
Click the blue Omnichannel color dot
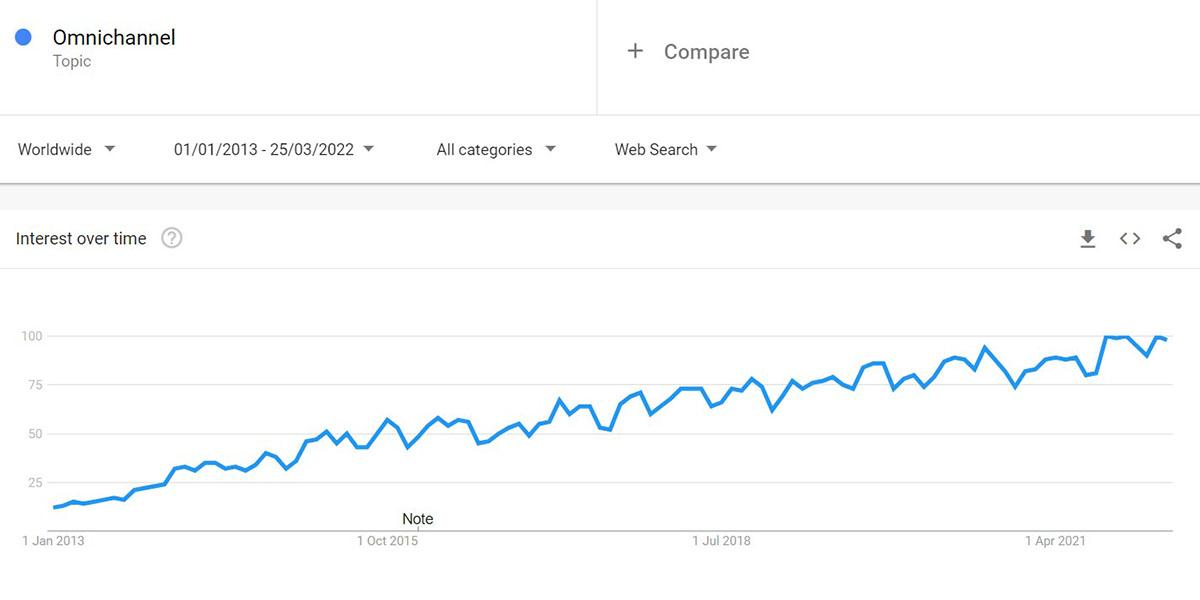point(23,37)
